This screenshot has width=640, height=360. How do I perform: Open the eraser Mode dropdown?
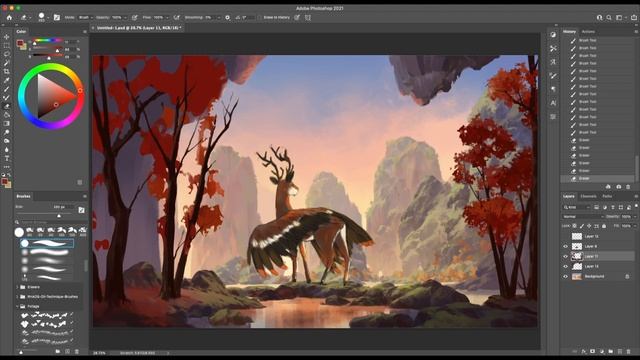(85, 18)
